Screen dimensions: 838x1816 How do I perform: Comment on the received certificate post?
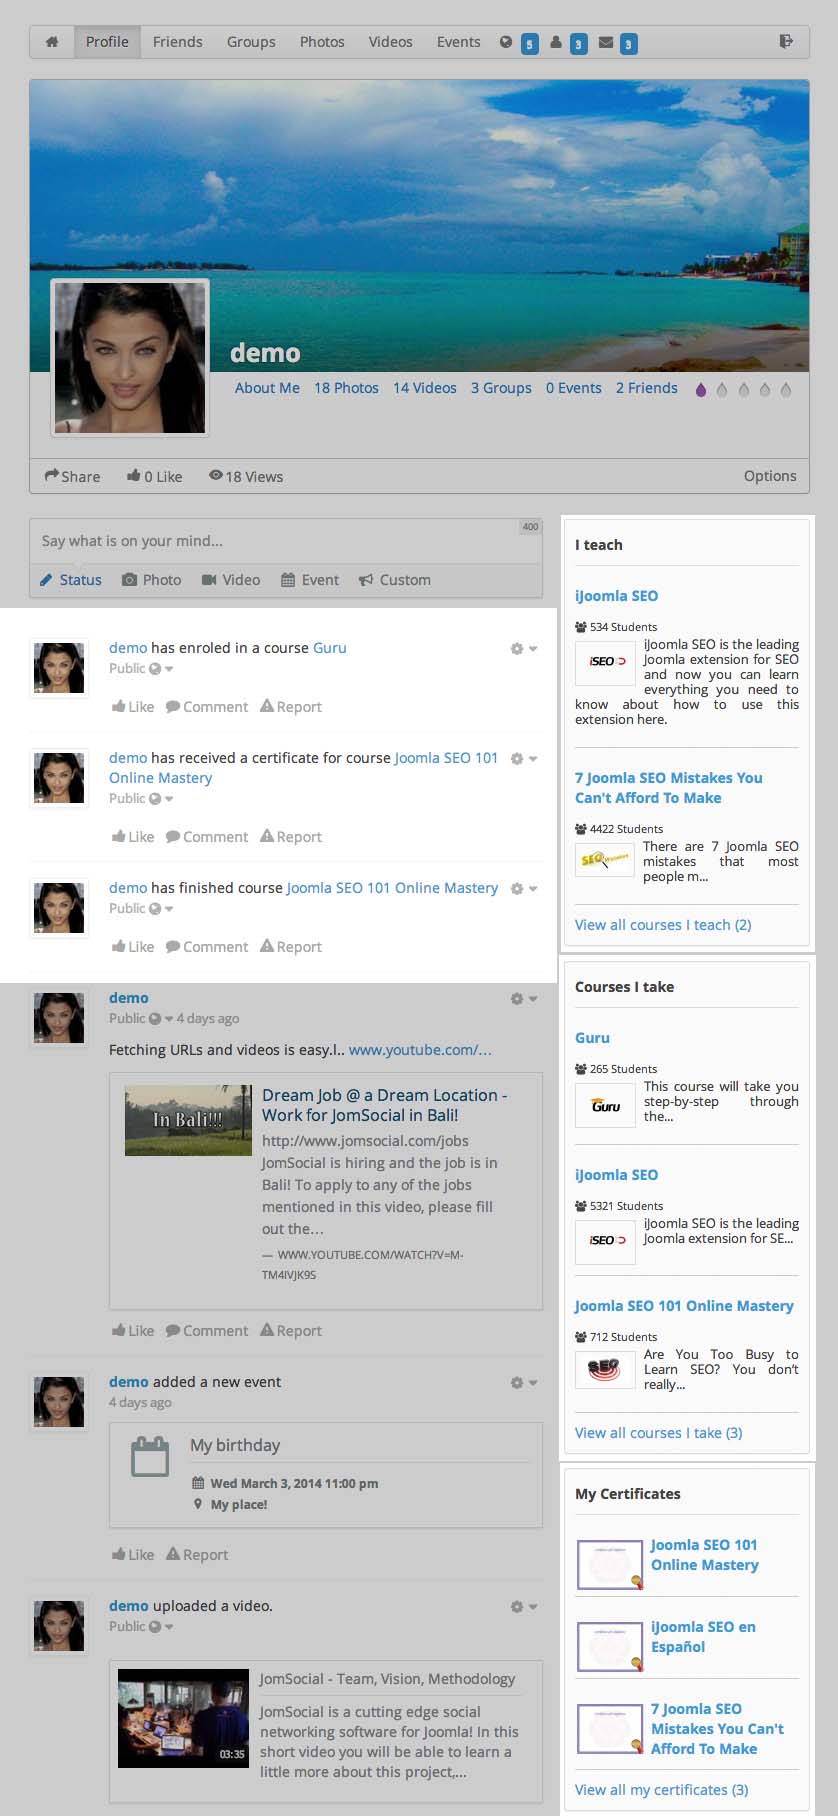point(207,837)
